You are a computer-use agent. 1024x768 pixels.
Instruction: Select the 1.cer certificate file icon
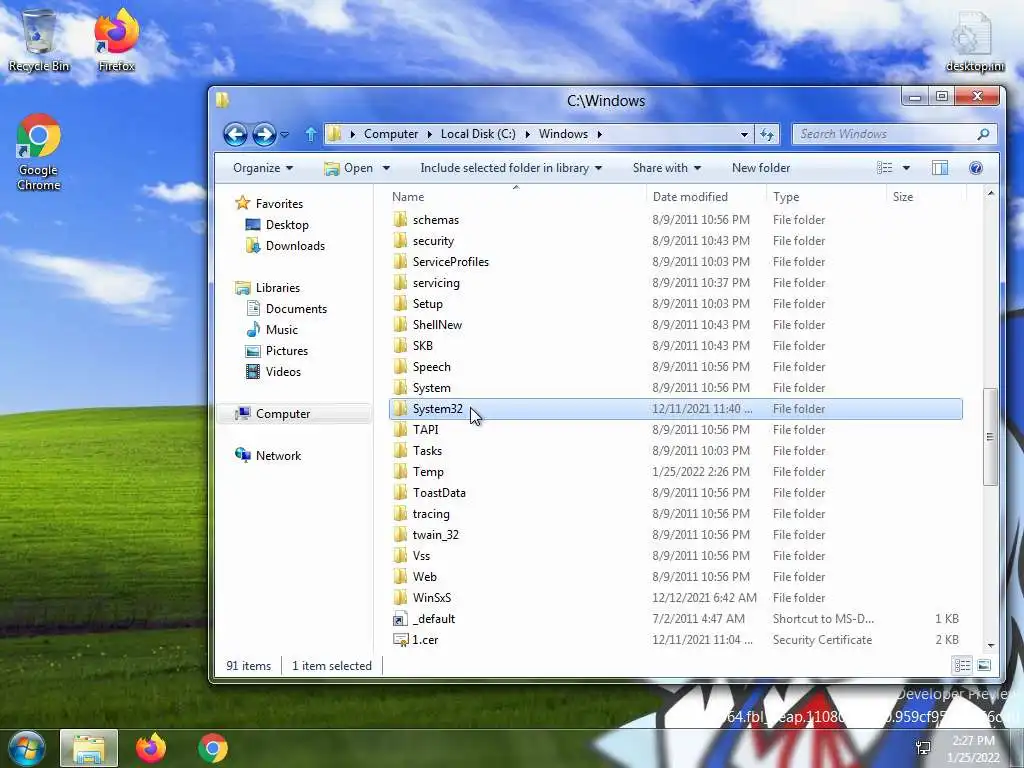pyautogui.click(x=400, y=640)
